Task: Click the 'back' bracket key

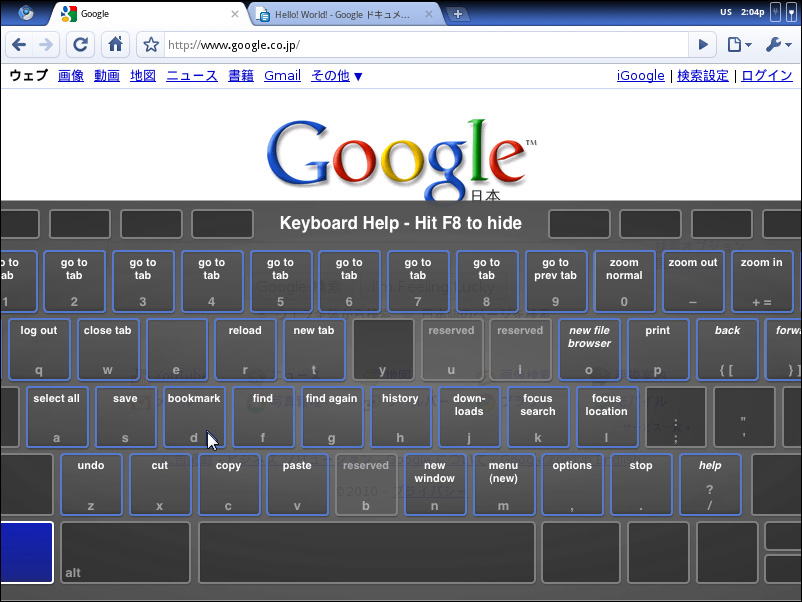Action: click(727, 350)
